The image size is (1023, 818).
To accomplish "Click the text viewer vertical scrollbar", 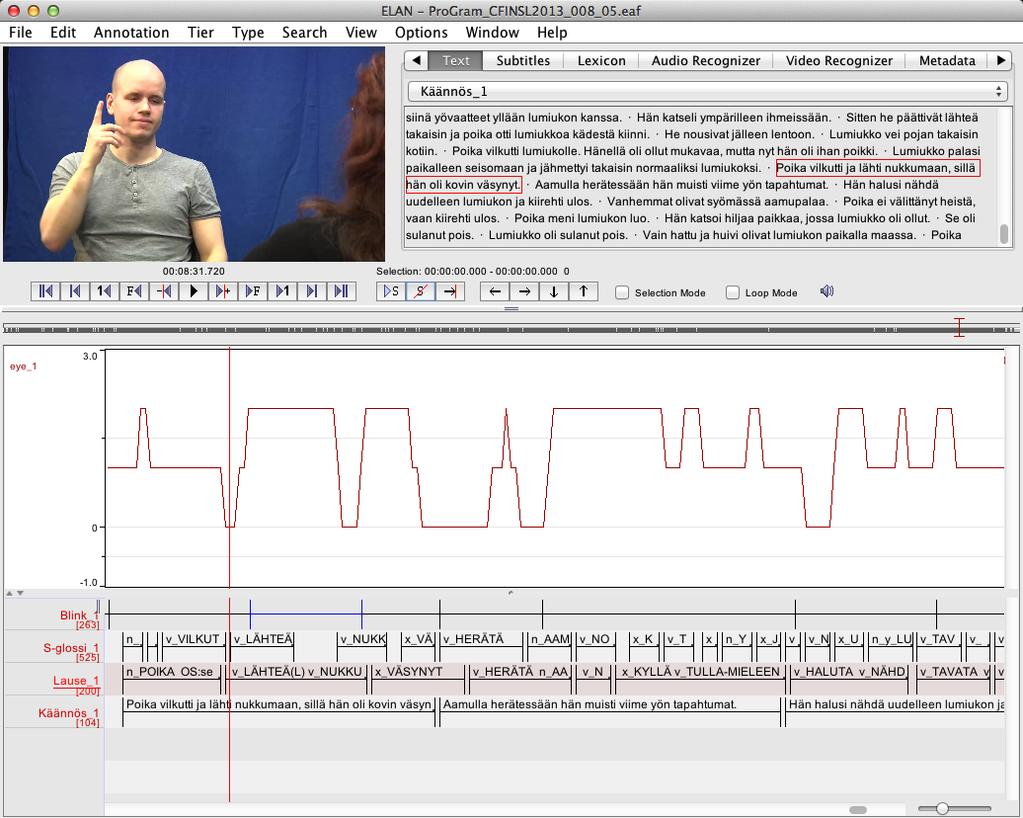I will click(x=1004, y=234).
